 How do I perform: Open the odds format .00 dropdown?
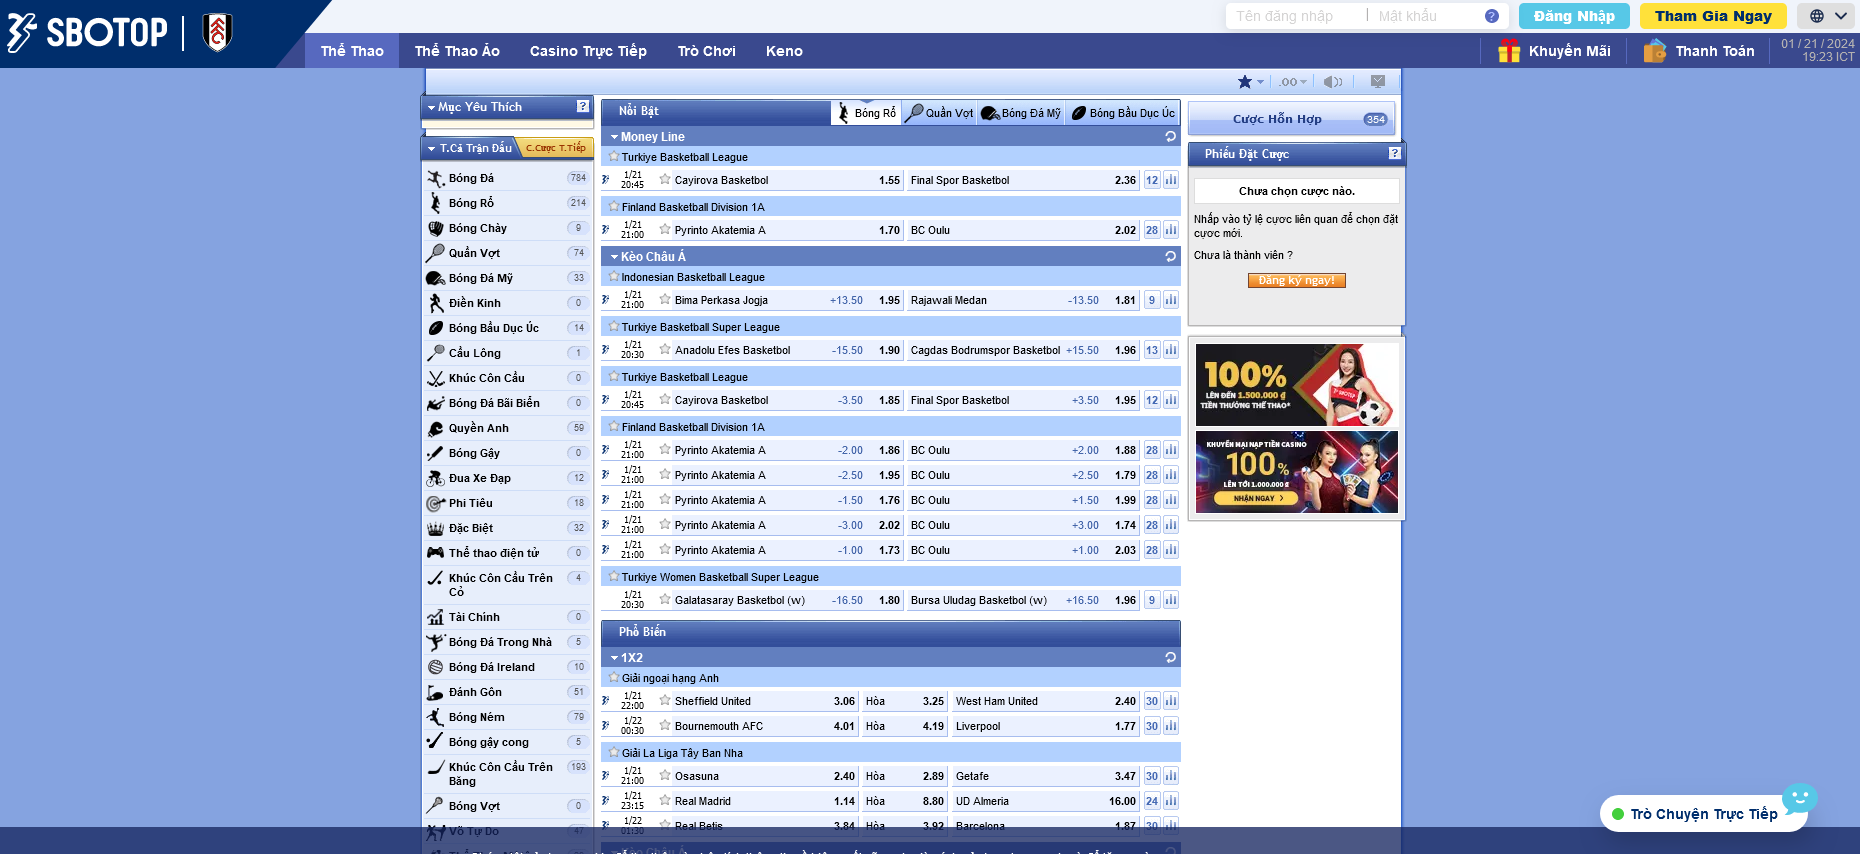click(1292, 82)
